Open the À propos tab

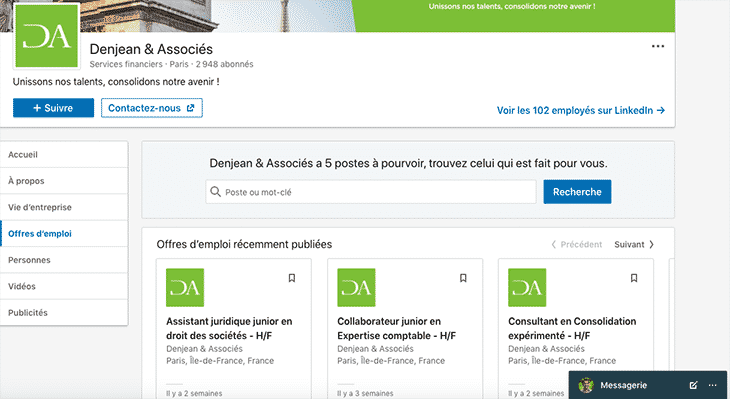tap(64, 181)
